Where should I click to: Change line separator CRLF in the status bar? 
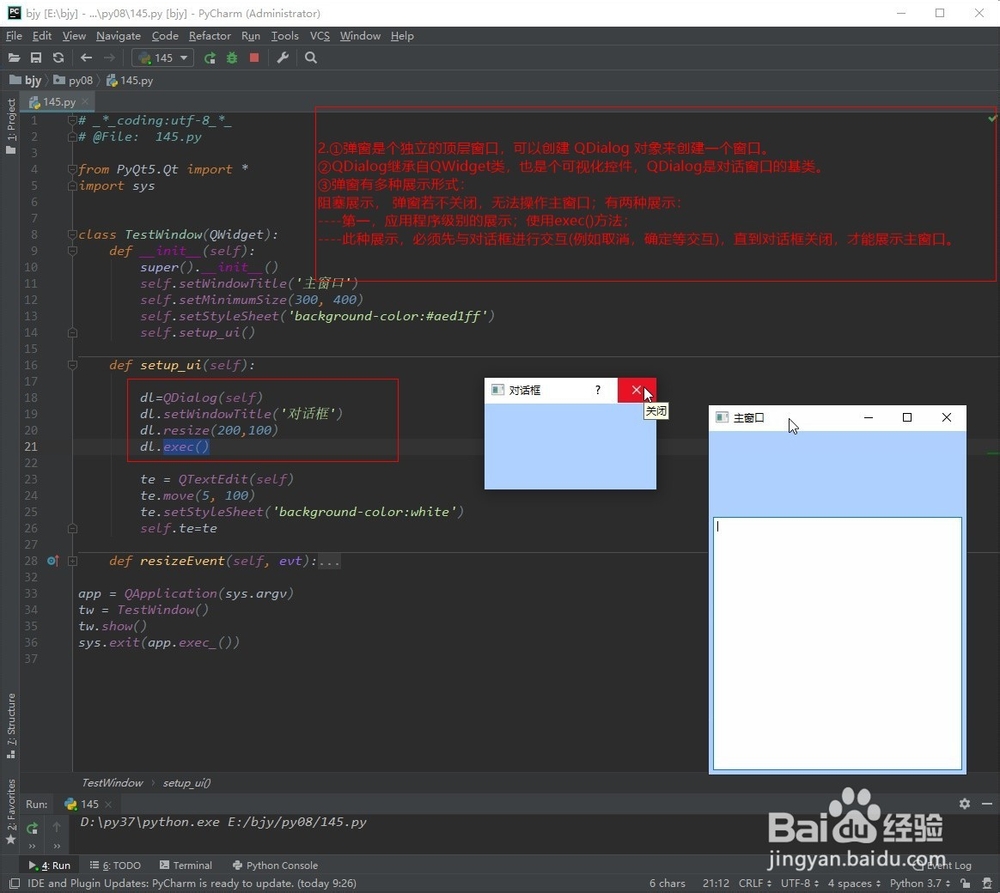[754, 883]
